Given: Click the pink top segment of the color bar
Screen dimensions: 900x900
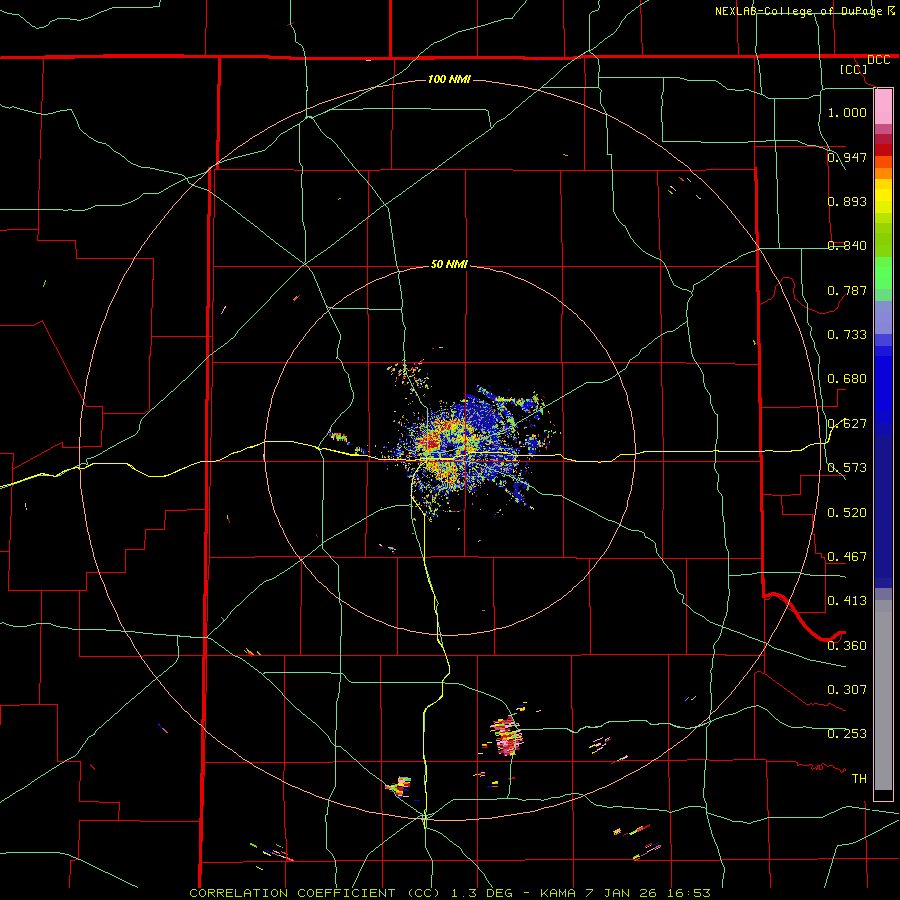Looking at the screenshot, I should click(883, 107).
